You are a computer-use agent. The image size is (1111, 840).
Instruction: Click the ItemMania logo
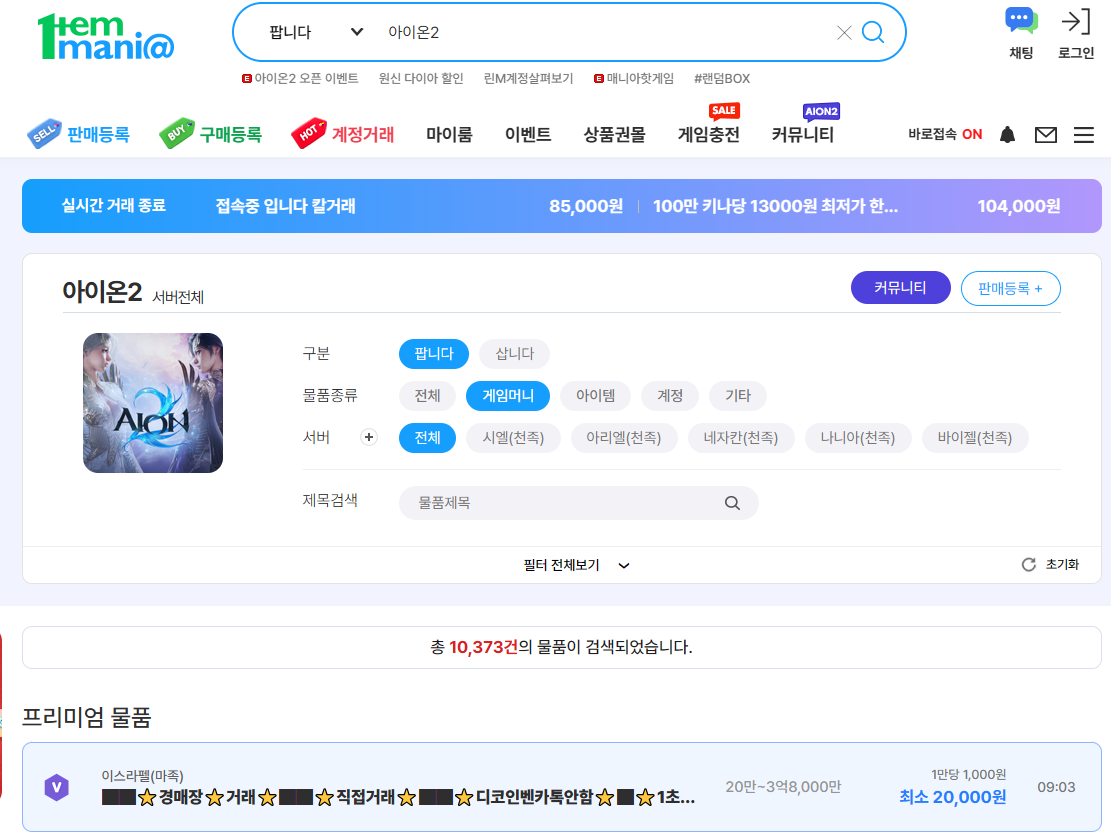coord(105,37)
